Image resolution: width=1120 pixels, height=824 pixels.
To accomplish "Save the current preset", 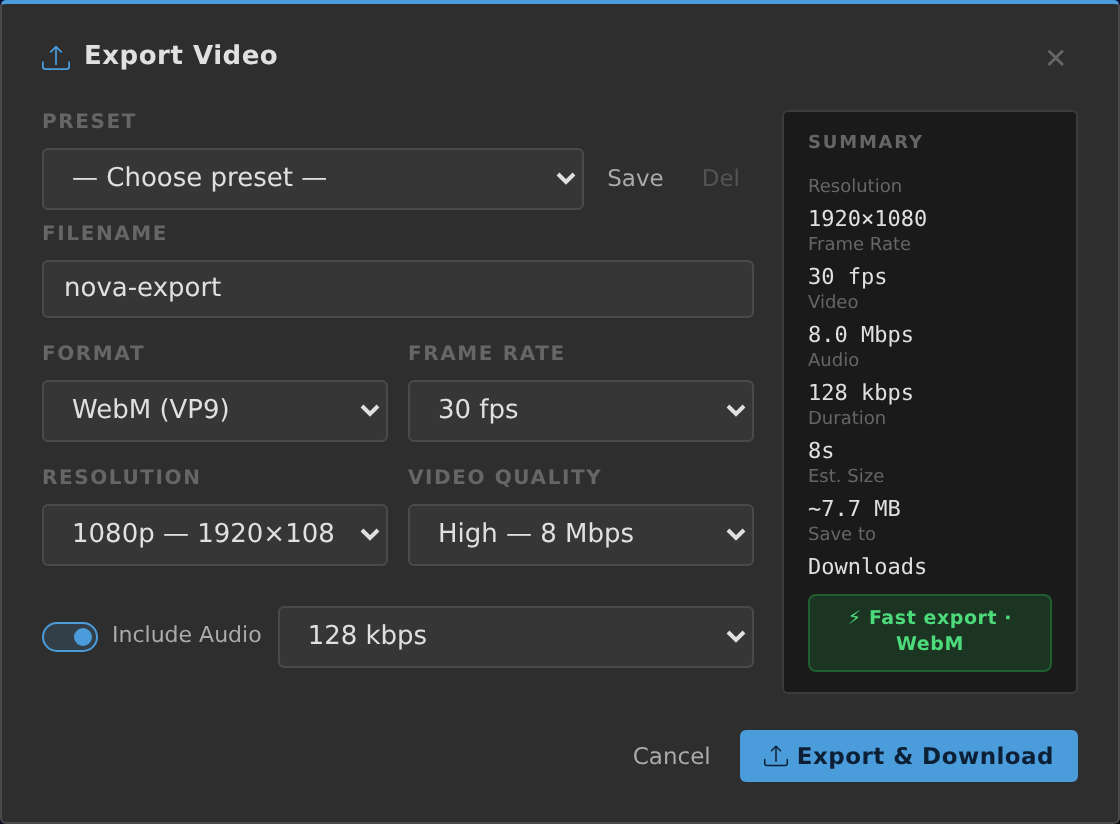I will 635,179.
